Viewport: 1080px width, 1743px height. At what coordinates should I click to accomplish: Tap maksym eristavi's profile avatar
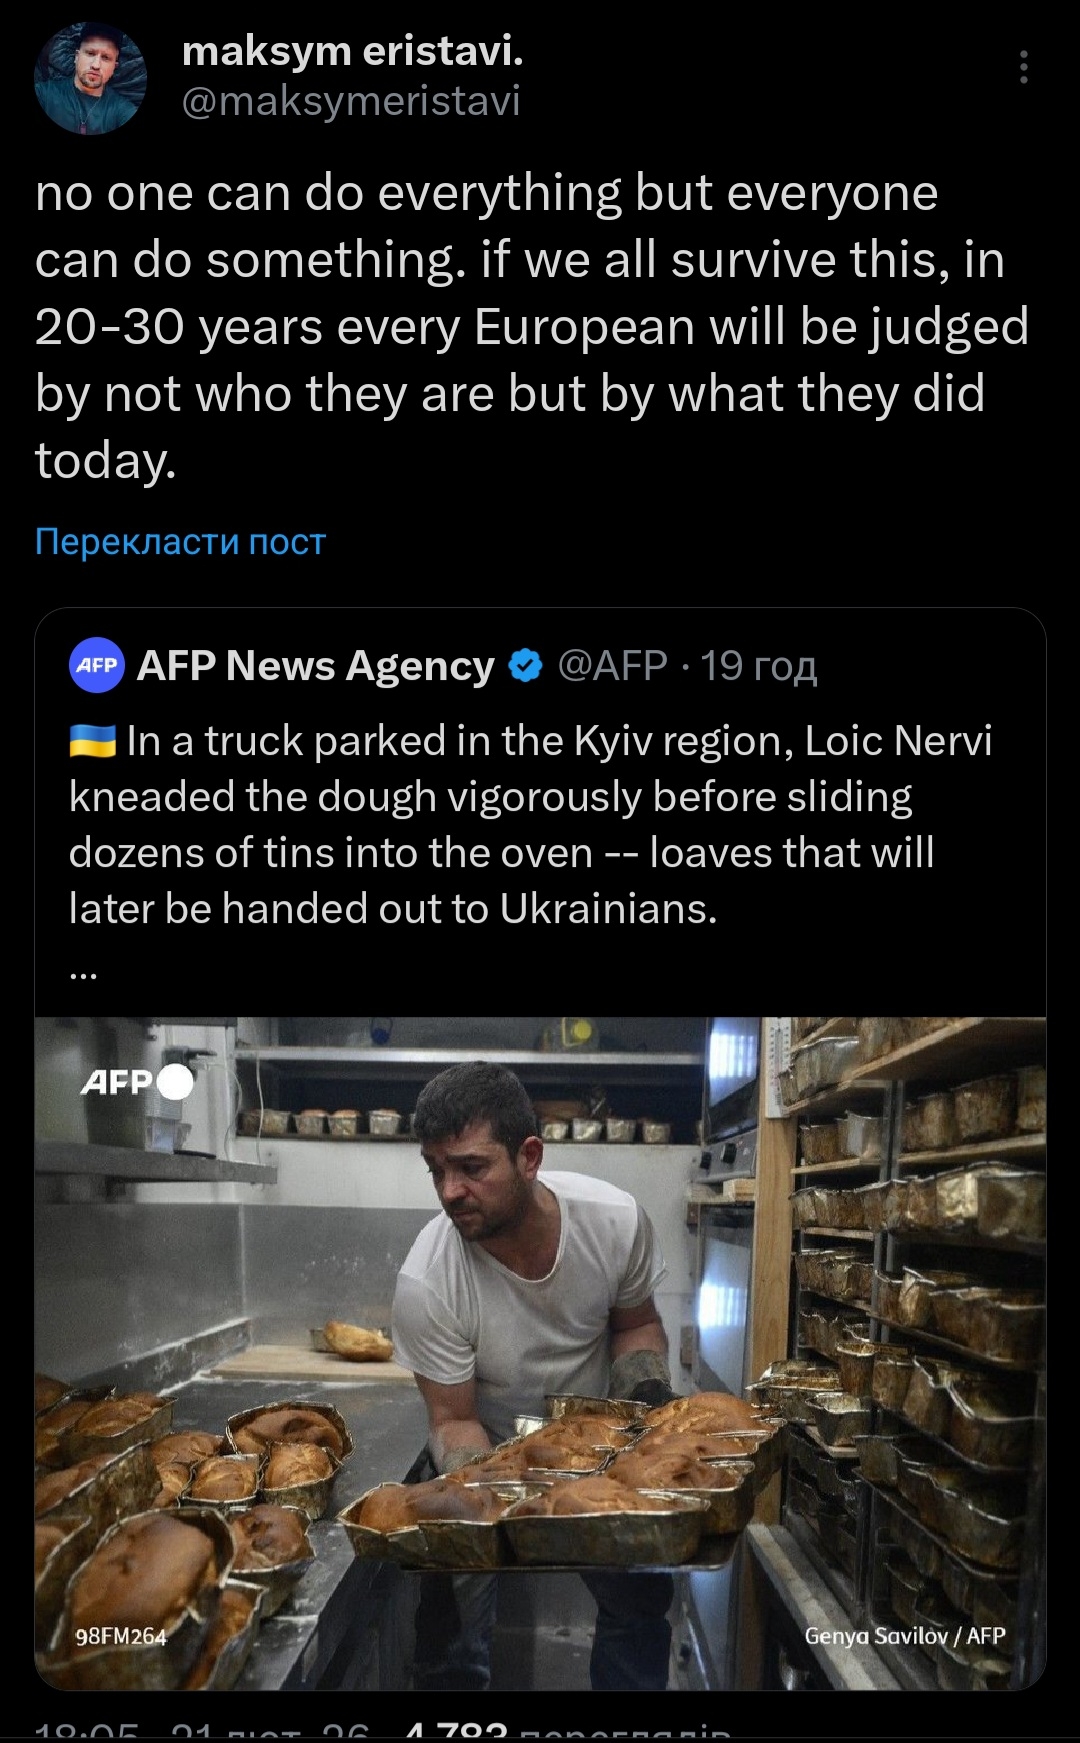(x=90, y=79)
